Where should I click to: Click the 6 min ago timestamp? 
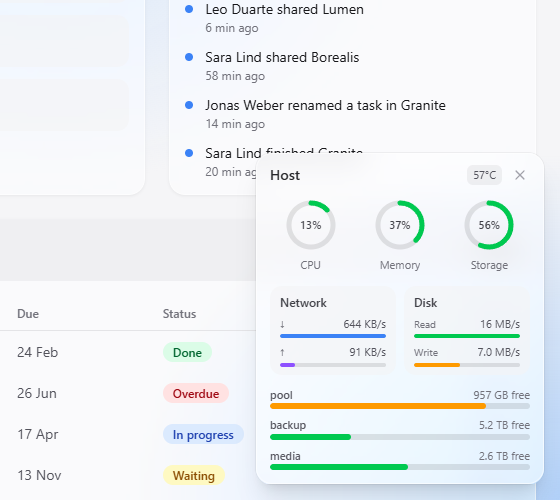pyautogui.click(x=232, y=28)
